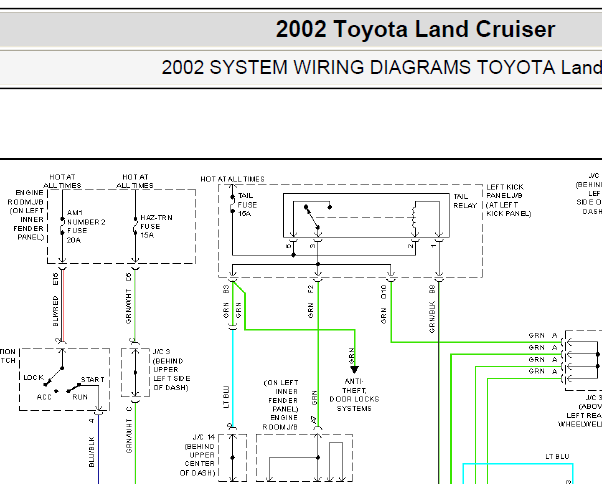Click the "LOCK" ignition switch position

tap(33, 377)
